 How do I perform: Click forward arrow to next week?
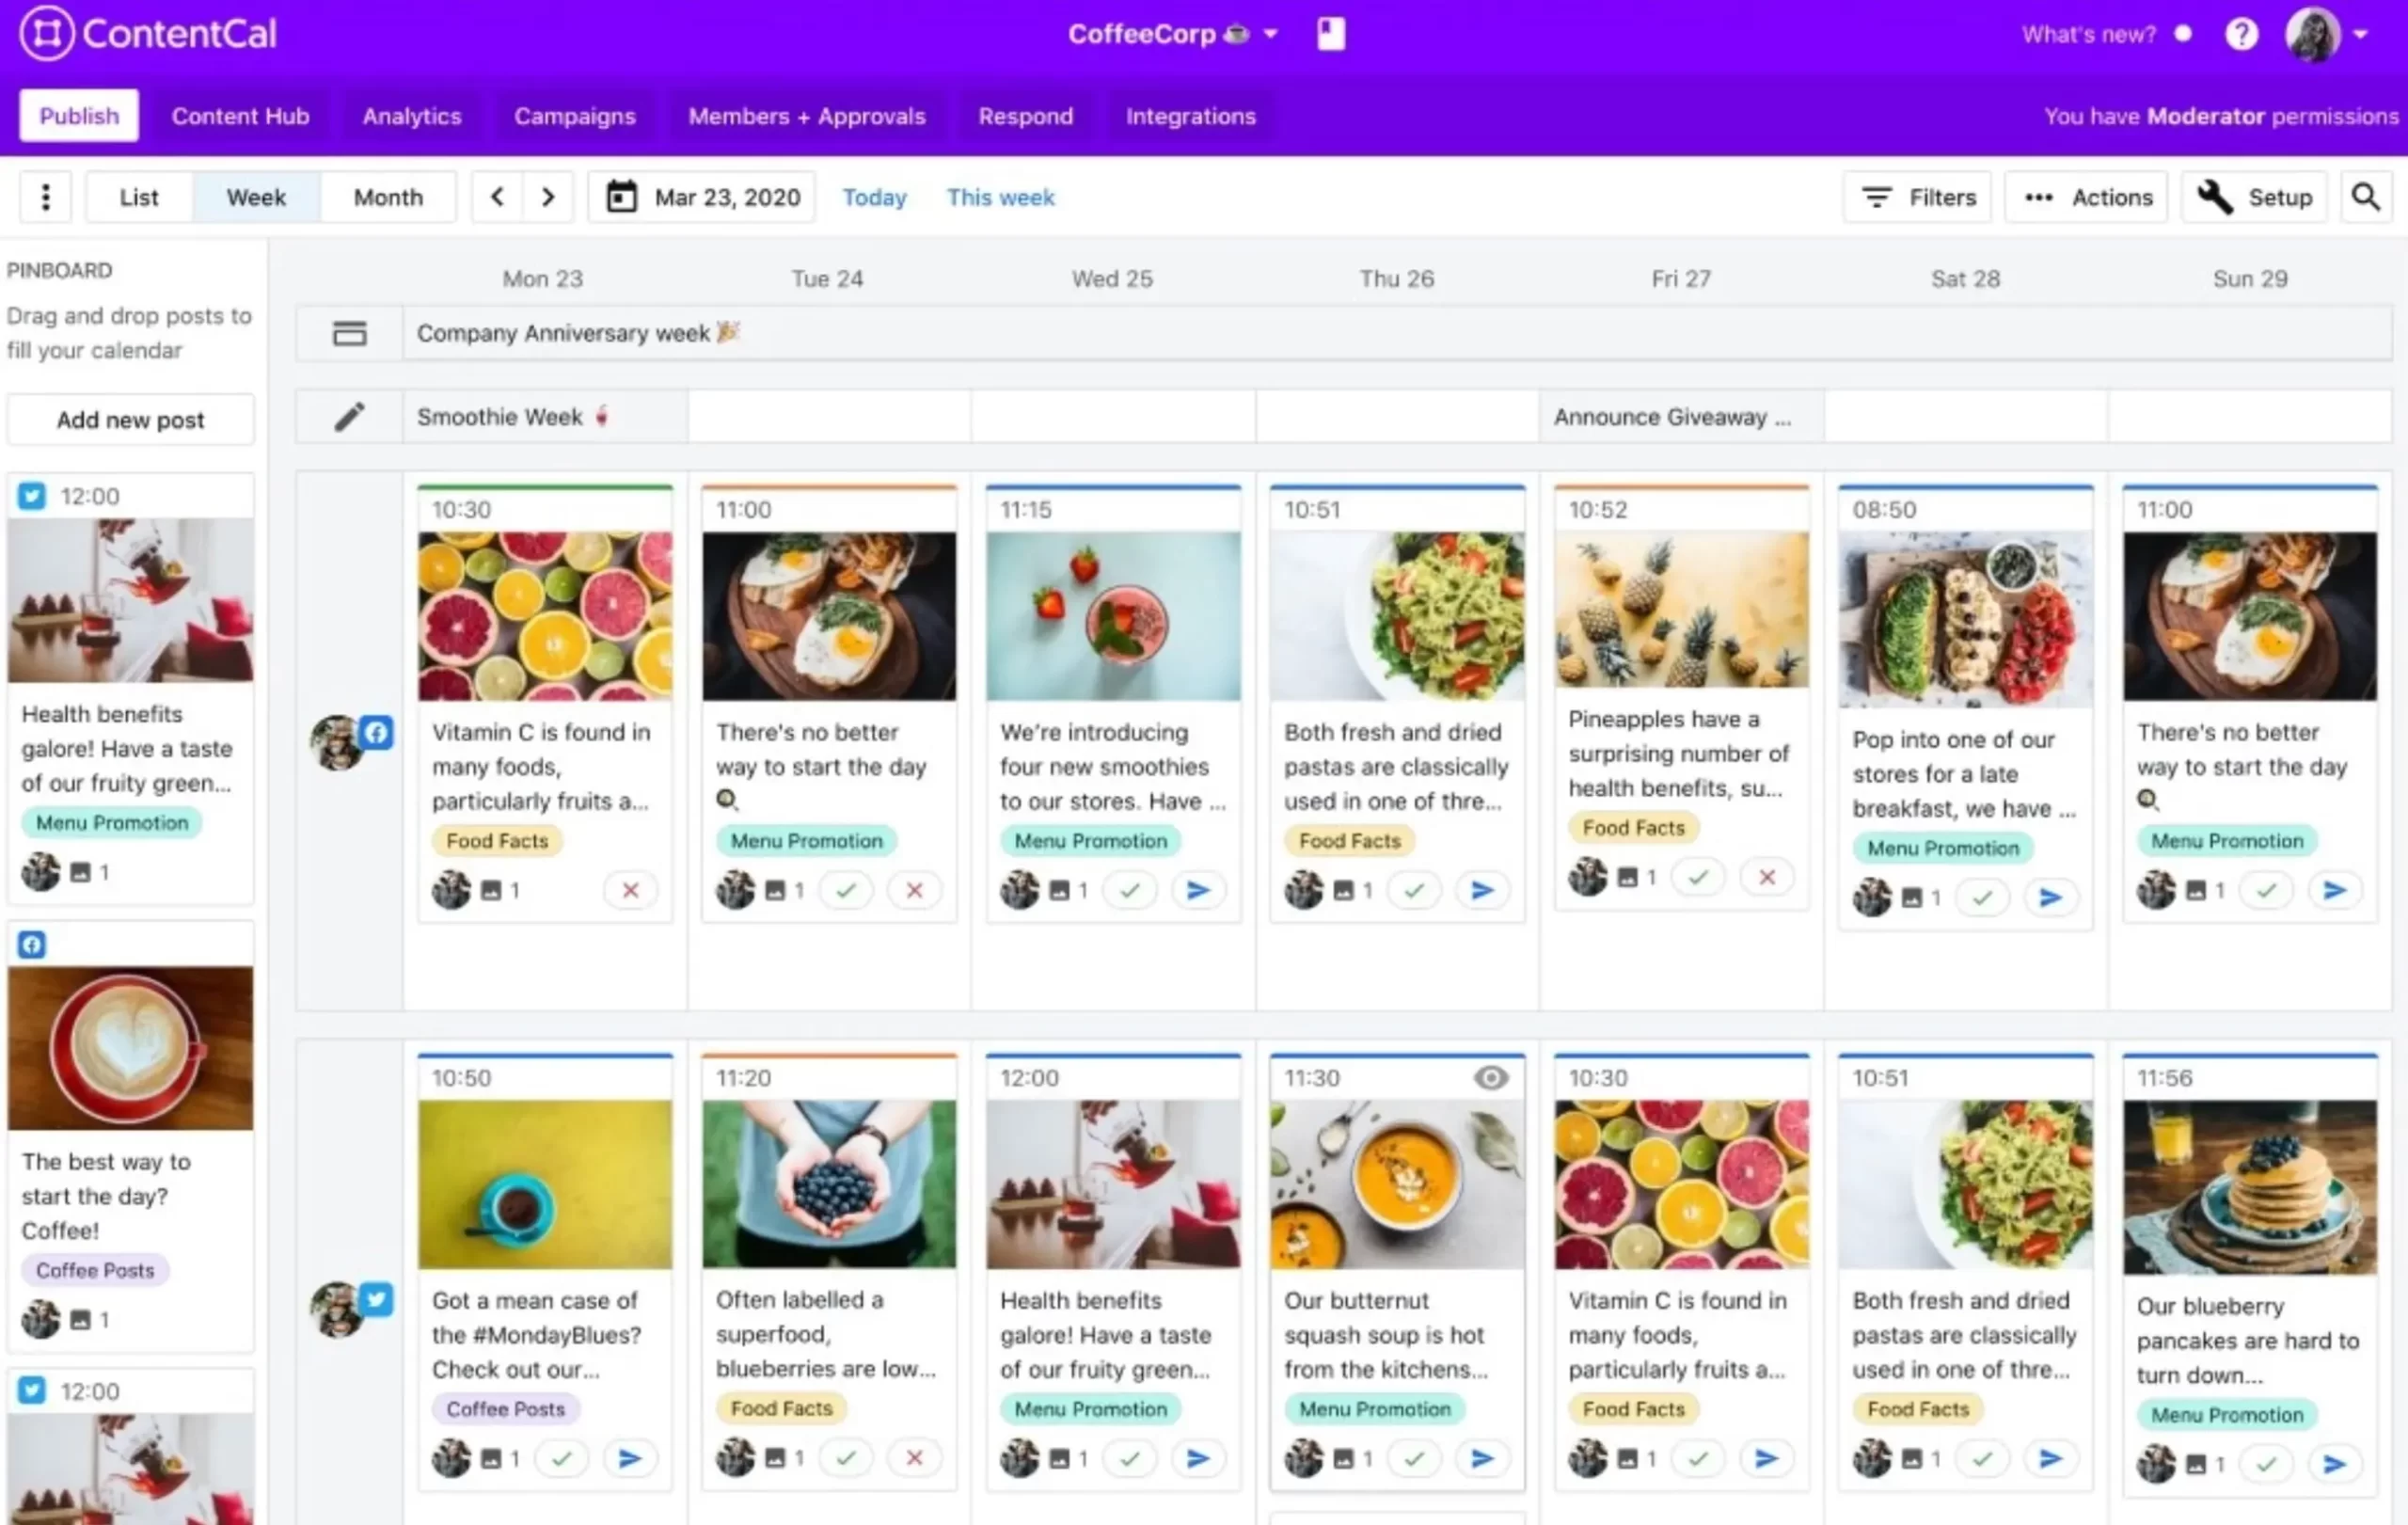547,197
